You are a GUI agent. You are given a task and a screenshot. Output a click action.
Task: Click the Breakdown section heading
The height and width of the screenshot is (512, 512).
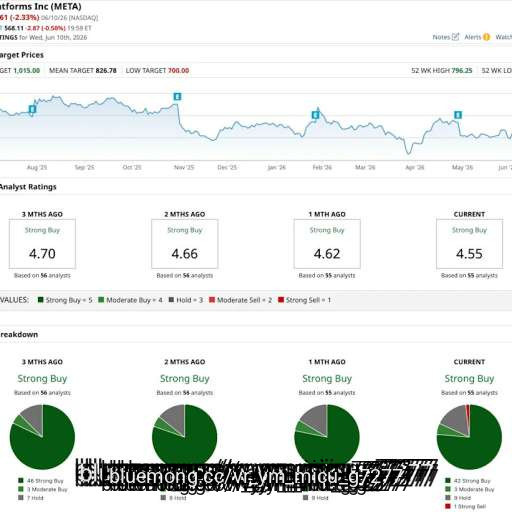19,334
